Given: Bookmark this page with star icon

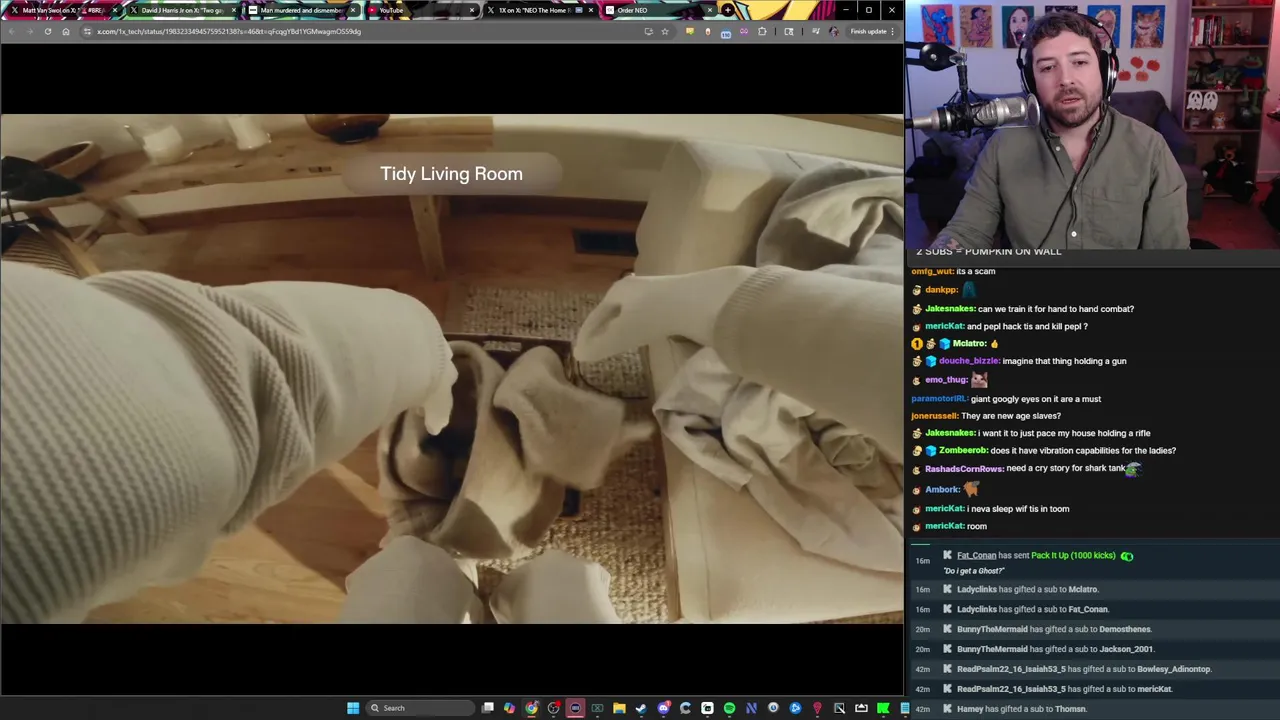Looking at the screenshot, I should click(665, 31).
